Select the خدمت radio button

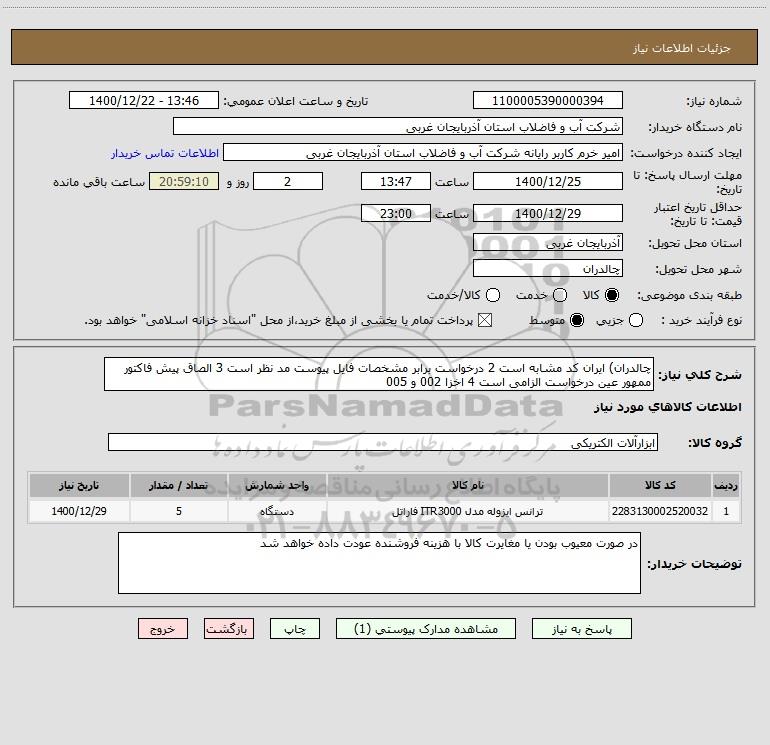point(560,295)
